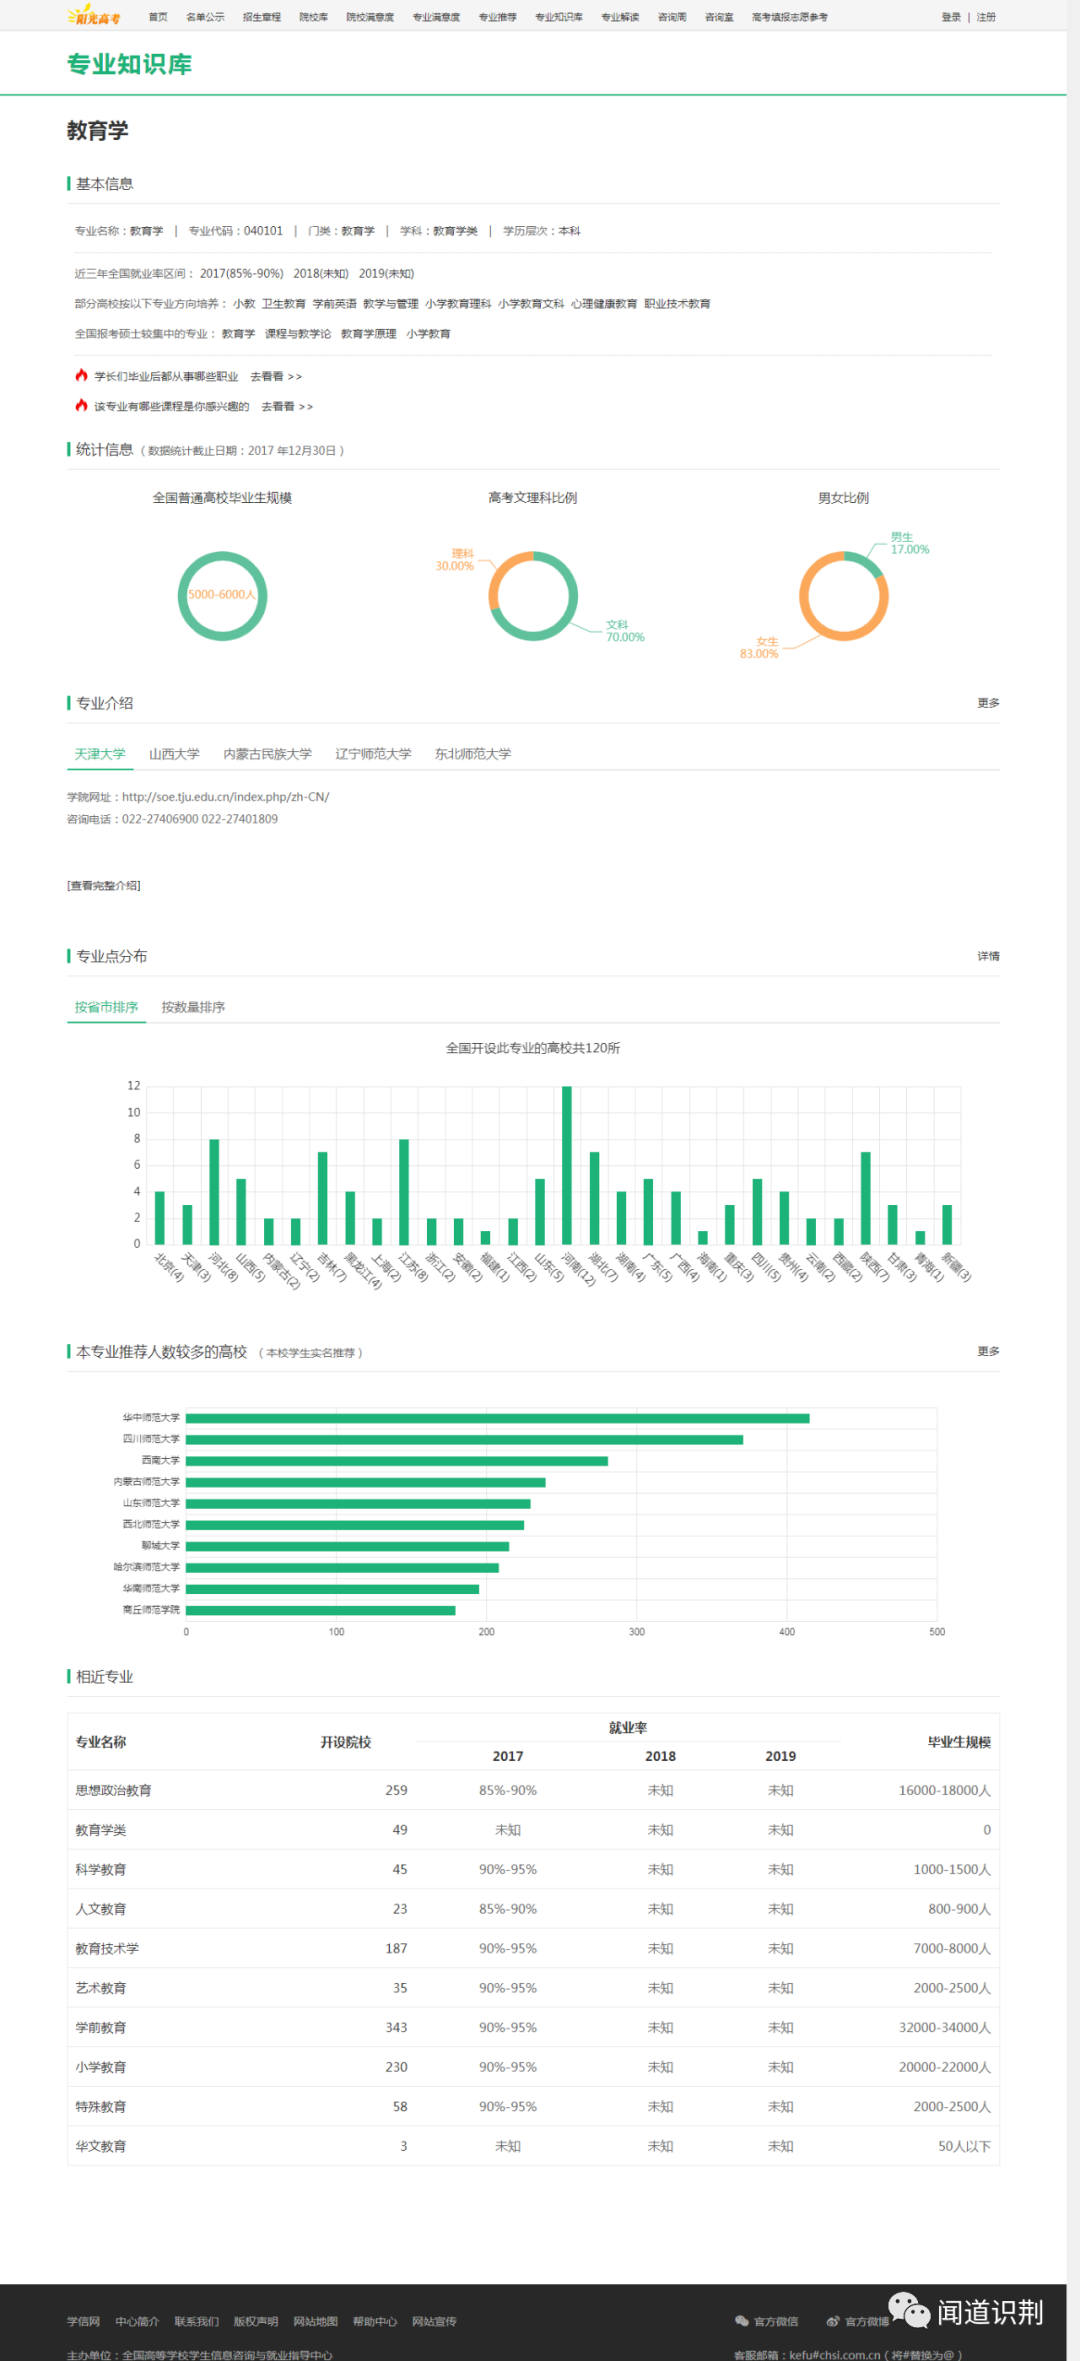Click 更多 in 专业介绍 section
The width and height of the screenshot is (1080, 2361).
point(988,703)
